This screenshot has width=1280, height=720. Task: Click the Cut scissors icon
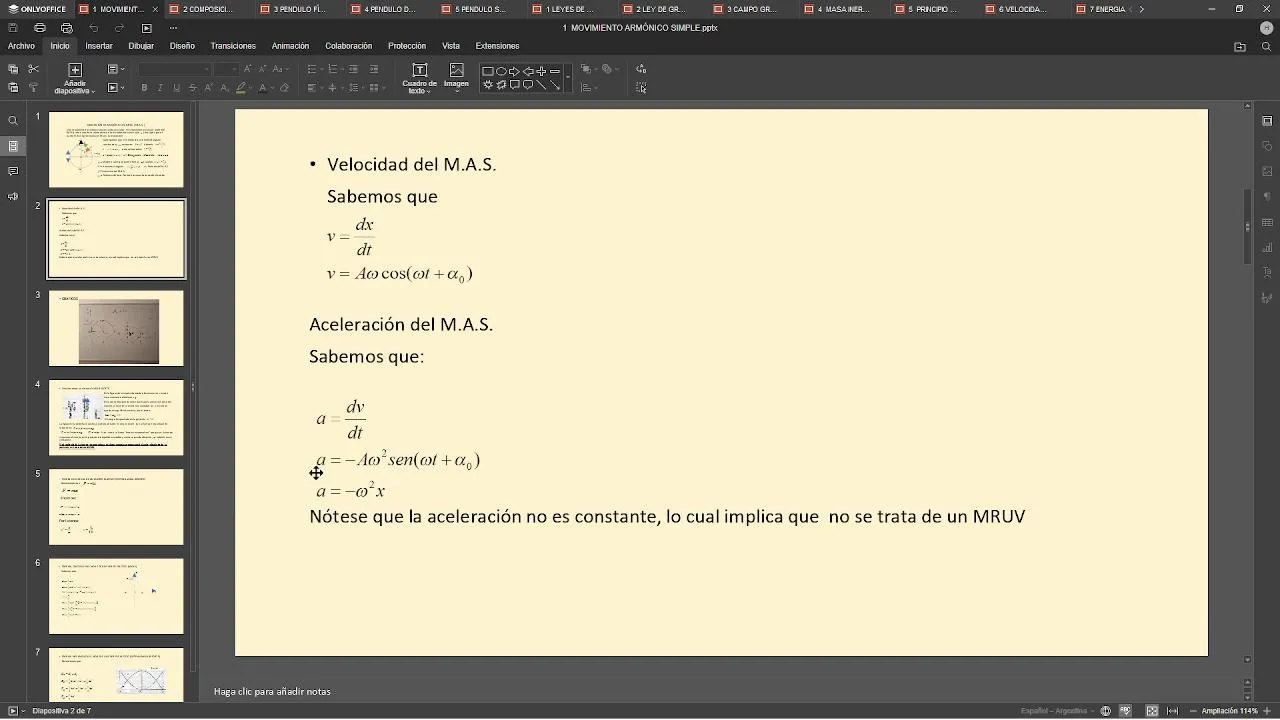click(33, 69)
